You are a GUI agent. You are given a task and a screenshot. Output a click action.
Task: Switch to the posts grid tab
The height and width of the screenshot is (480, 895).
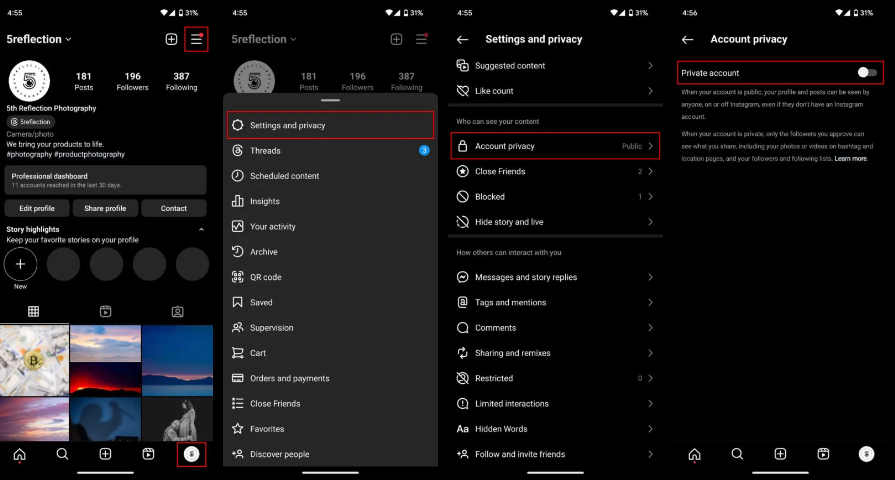pos(34,312)
